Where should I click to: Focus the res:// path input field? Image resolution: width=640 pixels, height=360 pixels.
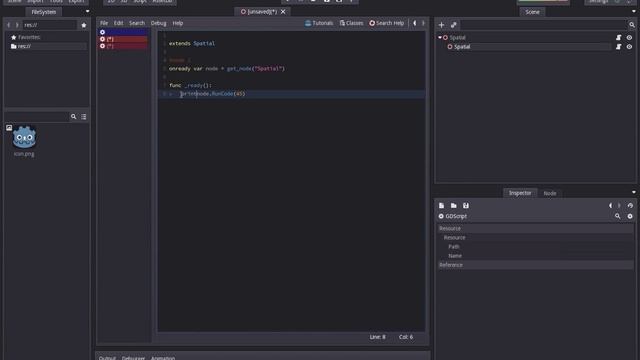[49, 25]
